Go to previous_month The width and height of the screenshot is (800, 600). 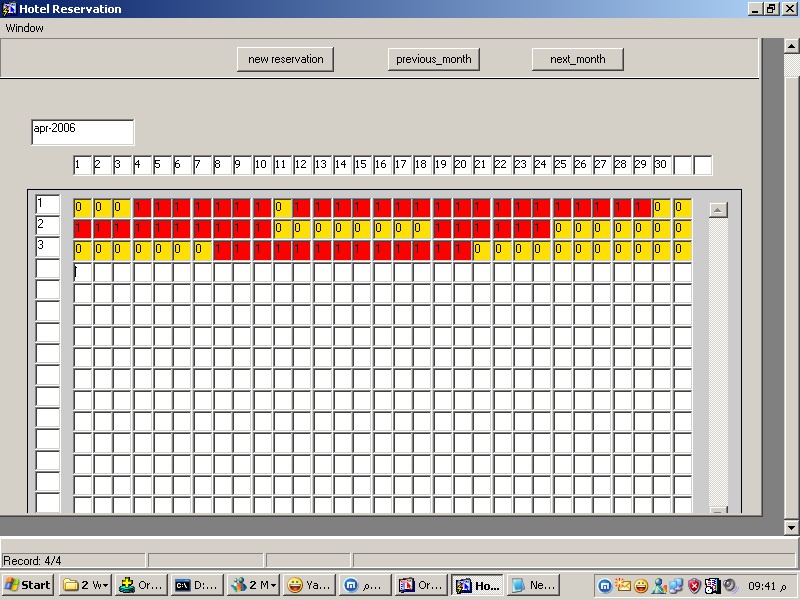pos(433,59)
